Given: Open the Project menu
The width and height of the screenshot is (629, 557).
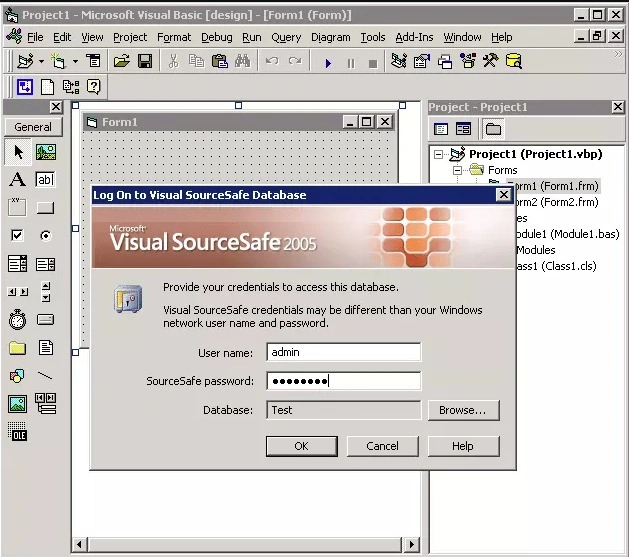Looking at the screenshot, I should tap(130, 37).
